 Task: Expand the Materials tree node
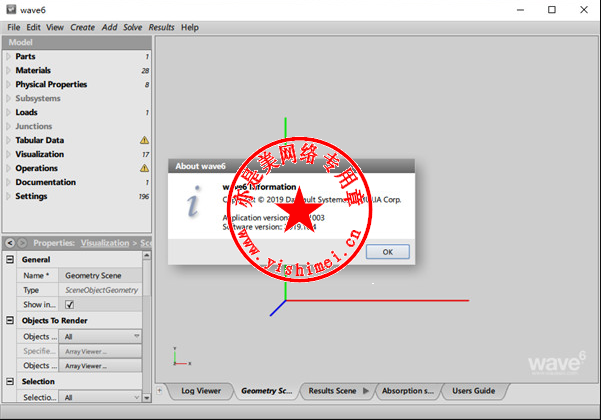pyautogui.click(x=8, y=71)
